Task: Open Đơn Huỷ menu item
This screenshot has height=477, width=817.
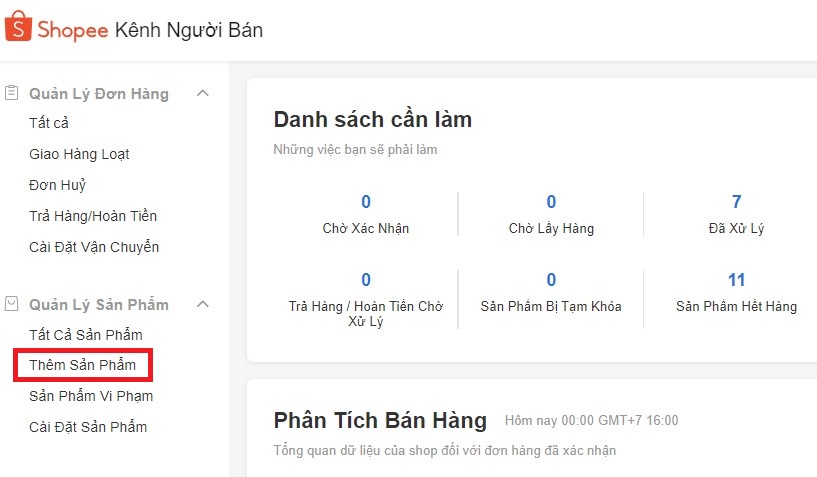Action: (x=57, y=185)
